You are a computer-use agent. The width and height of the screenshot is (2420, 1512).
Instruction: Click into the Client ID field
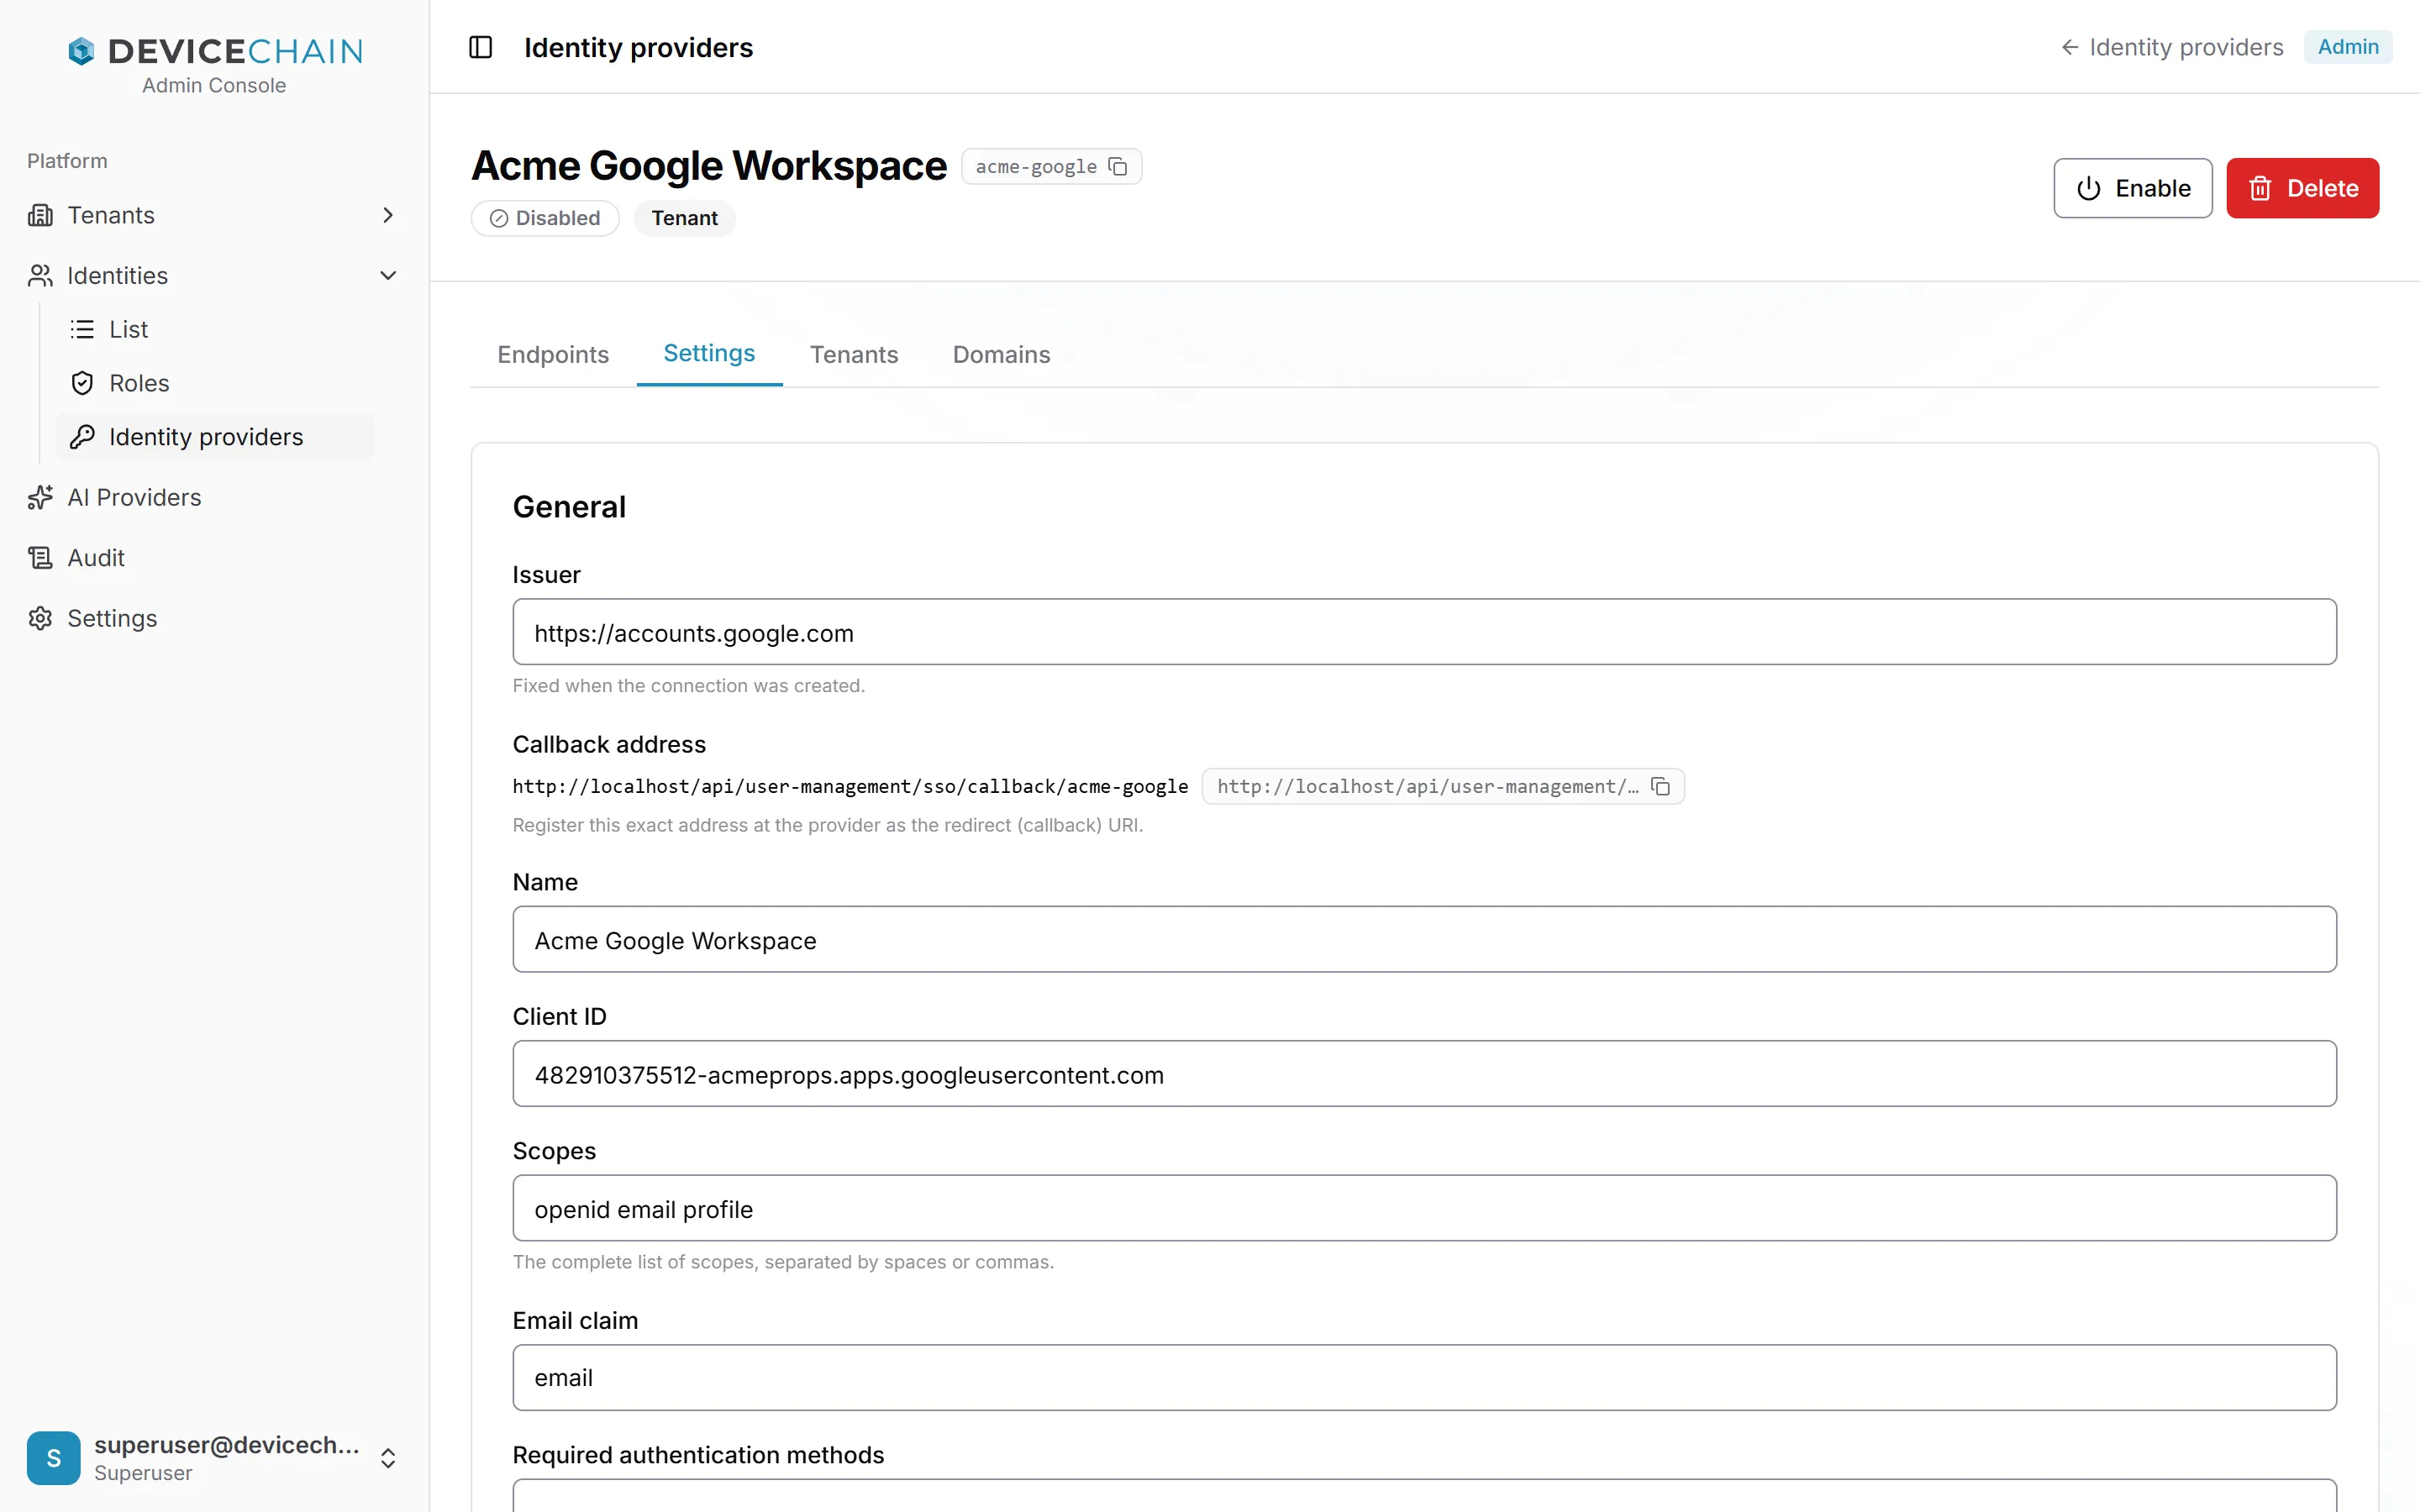pyautogui.click(x=1424, y=1074)
